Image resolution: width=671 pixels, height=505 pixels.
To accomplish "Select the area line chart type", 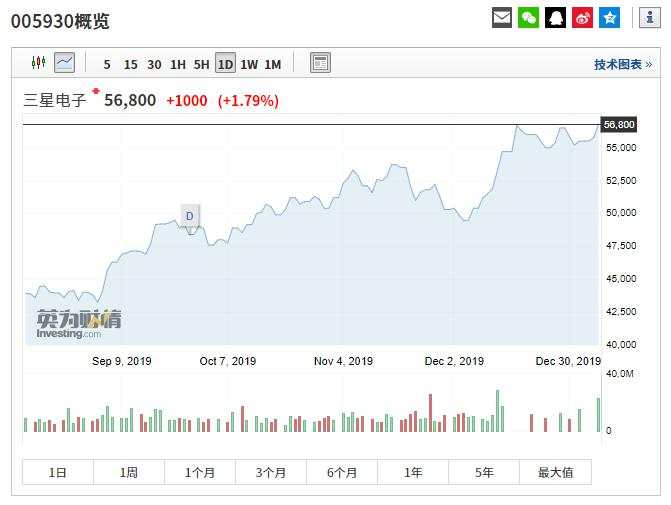I will [64, 63].
